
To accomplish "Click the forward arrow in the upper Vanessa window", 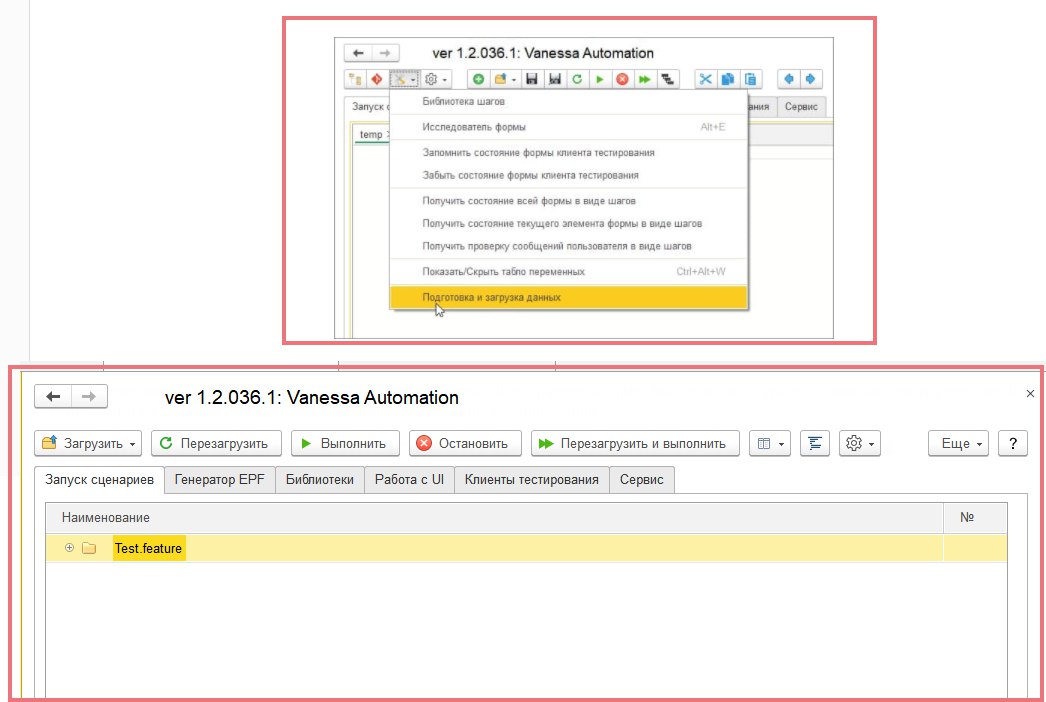I will point(385,53).
